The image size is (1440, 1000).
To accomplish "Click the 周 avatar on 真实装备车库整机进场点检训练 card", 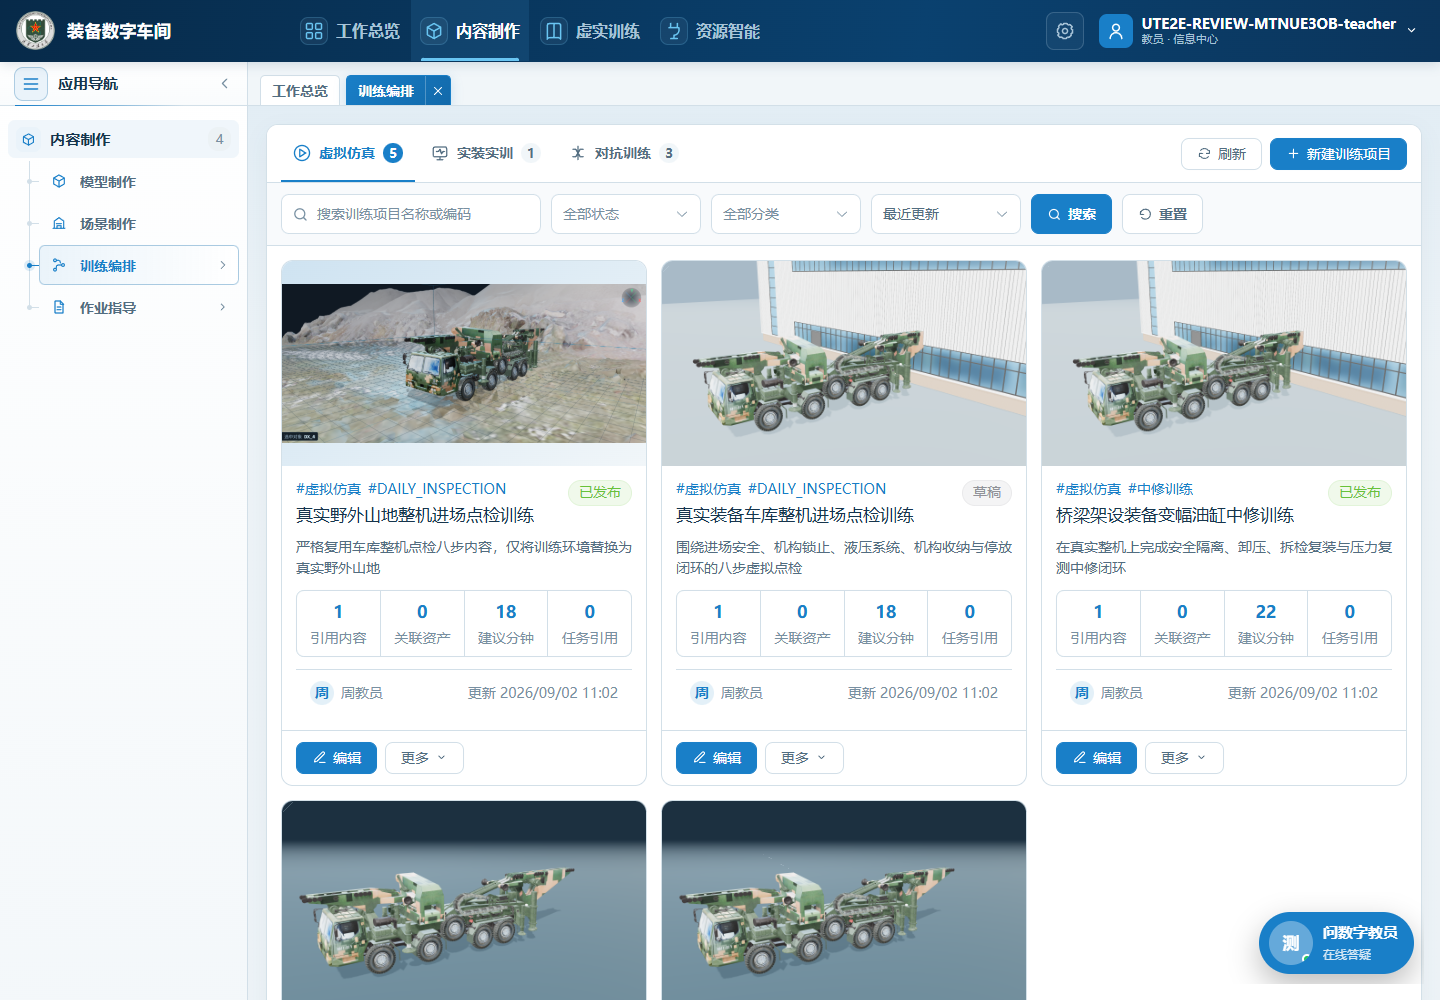I will (x=702, y=693).
